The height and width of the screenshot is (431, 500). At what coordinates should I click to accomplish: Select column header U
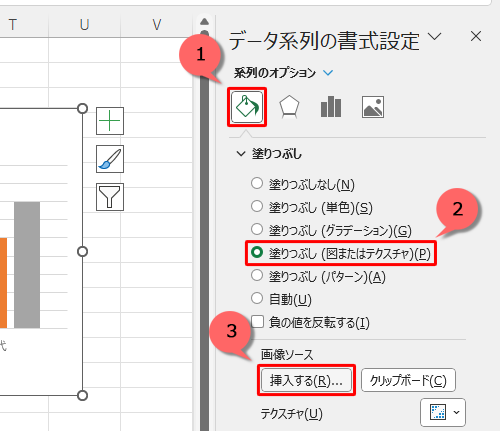point(84,25)
